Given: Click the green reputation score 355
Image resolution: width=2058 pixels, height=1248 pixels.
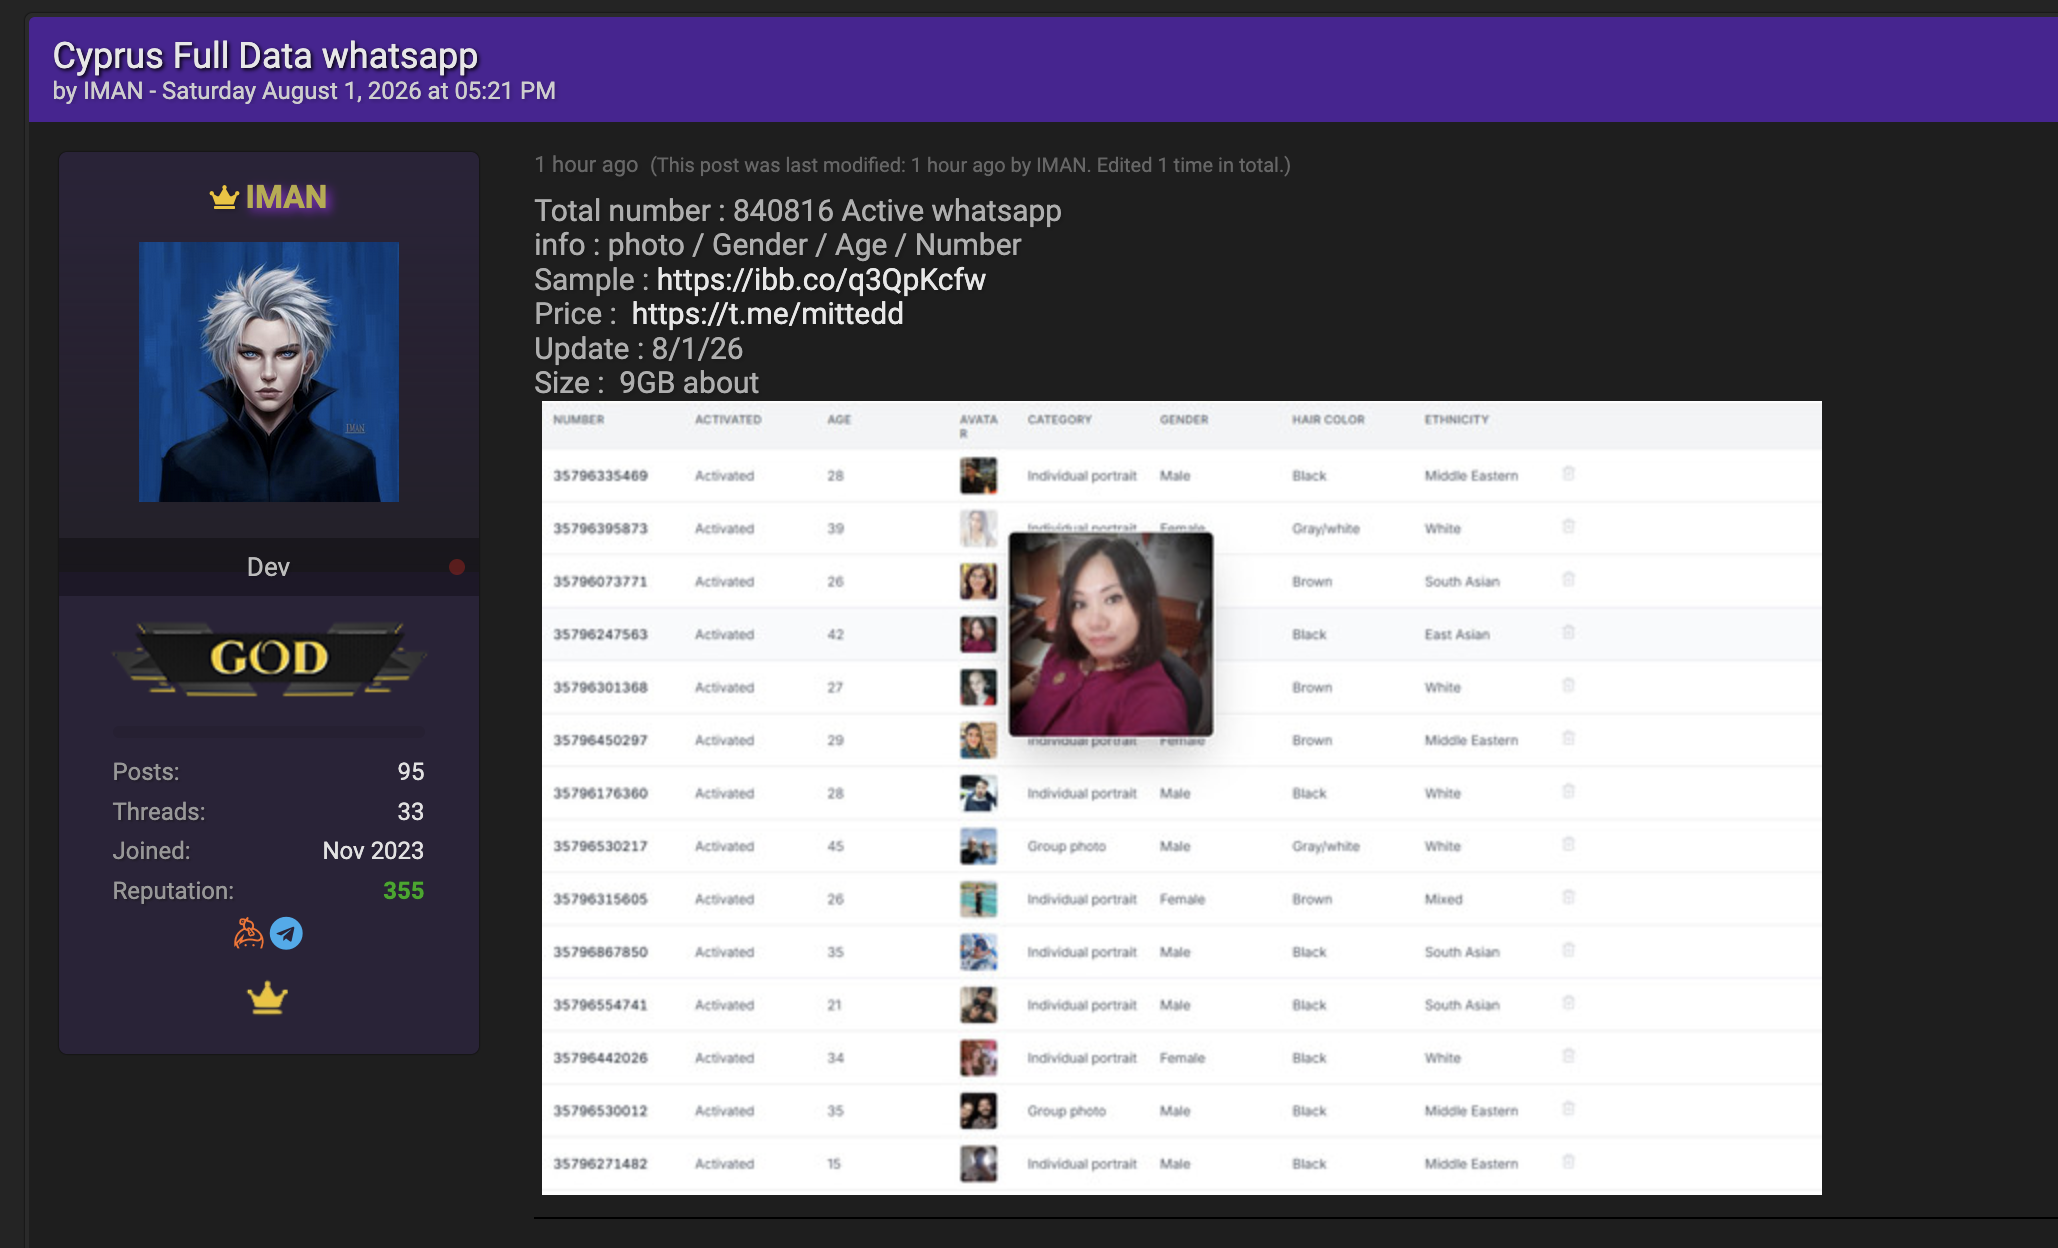Looking at the screenshot, I should point(403,891).
